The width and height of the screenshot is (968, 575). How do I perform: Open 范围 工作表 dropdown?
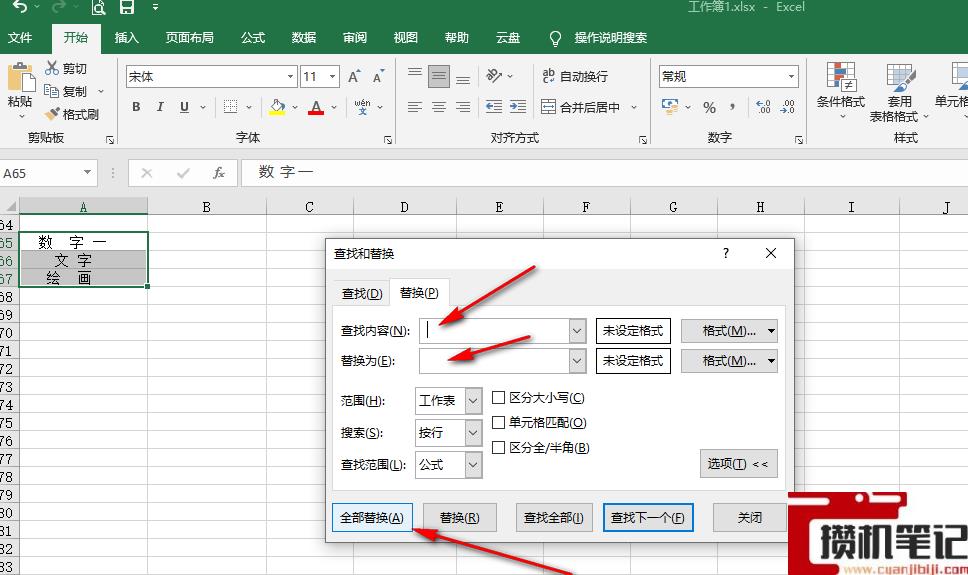coord(473,401)
